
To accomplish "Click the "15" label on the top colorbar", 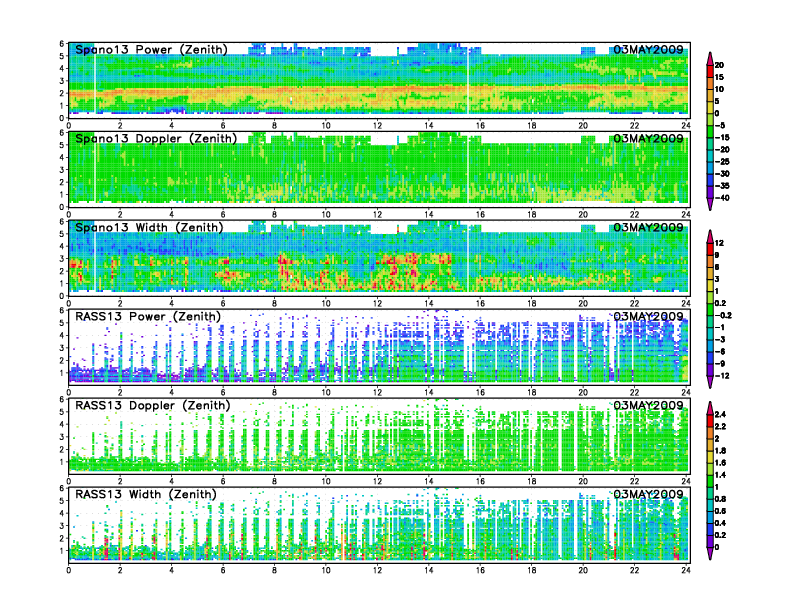I will tap(719, 77).
